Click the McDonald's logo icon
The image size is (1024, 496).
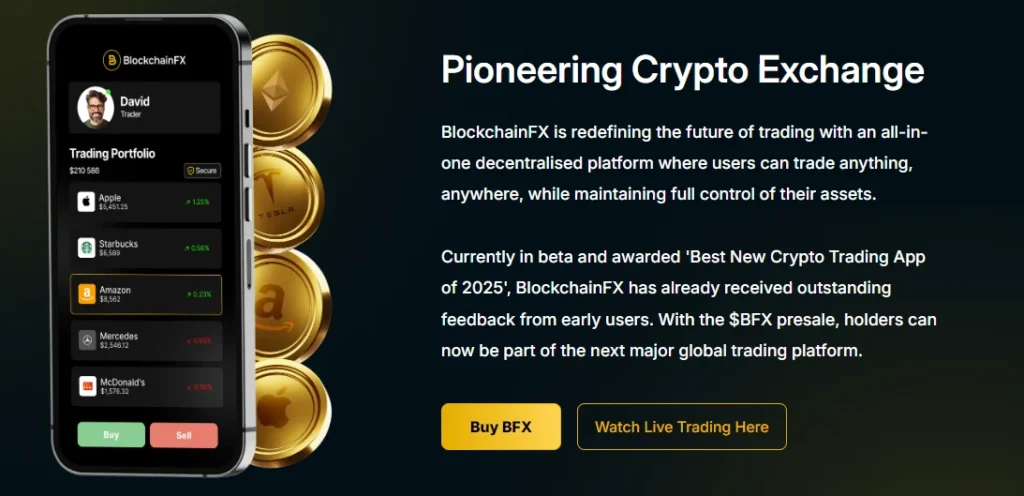pos(87,387)
